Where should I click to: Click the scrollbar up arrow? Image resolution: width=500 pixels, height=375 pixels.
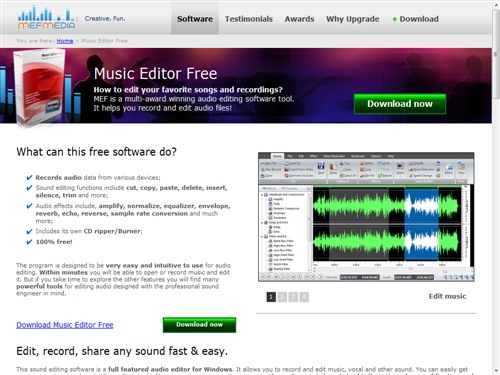click(x=496, y=5)
